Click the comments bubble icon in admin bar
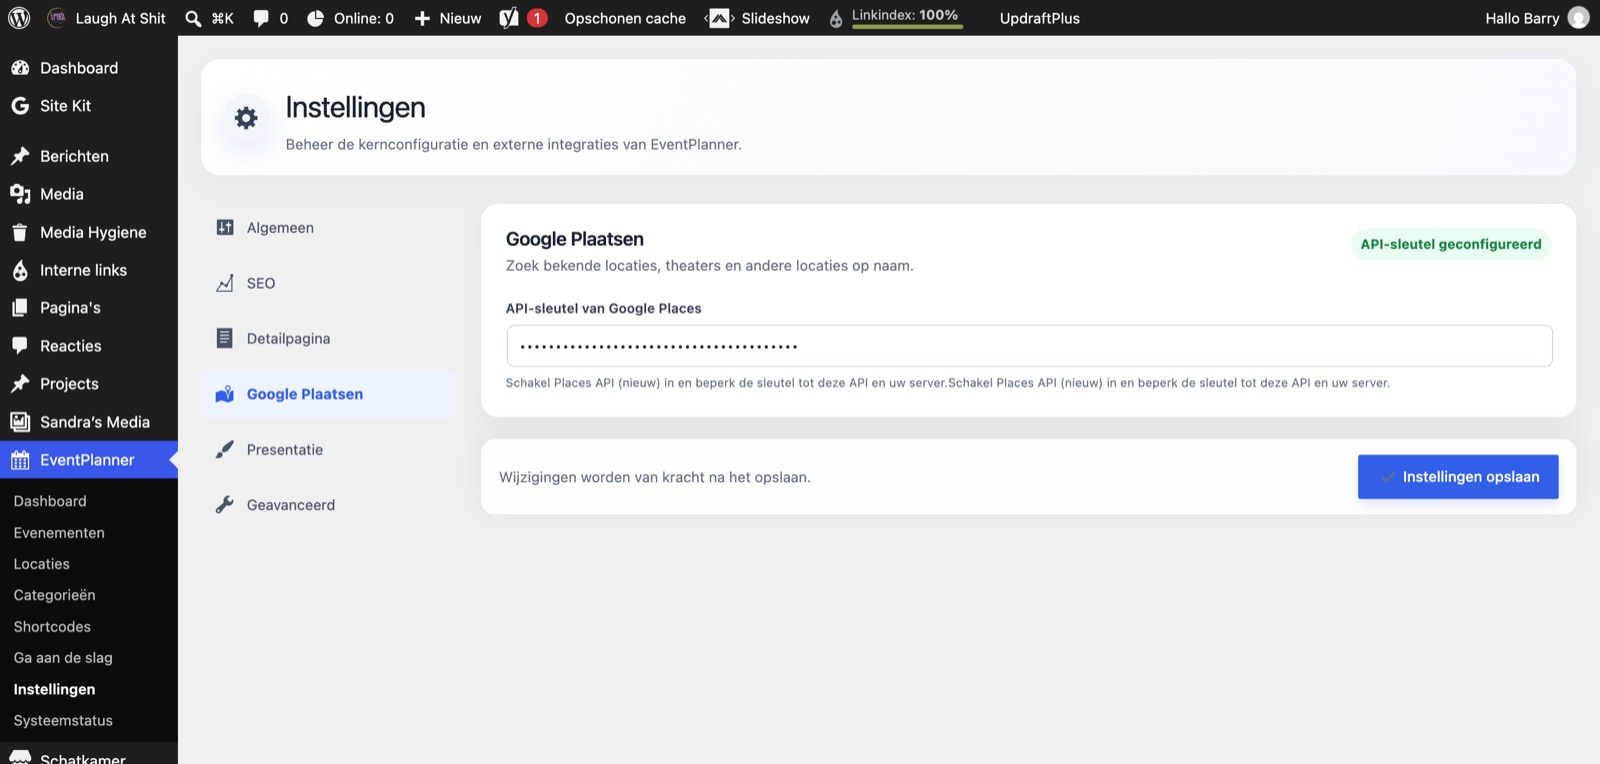The image size is (1600, 764). tap(261, 18)
